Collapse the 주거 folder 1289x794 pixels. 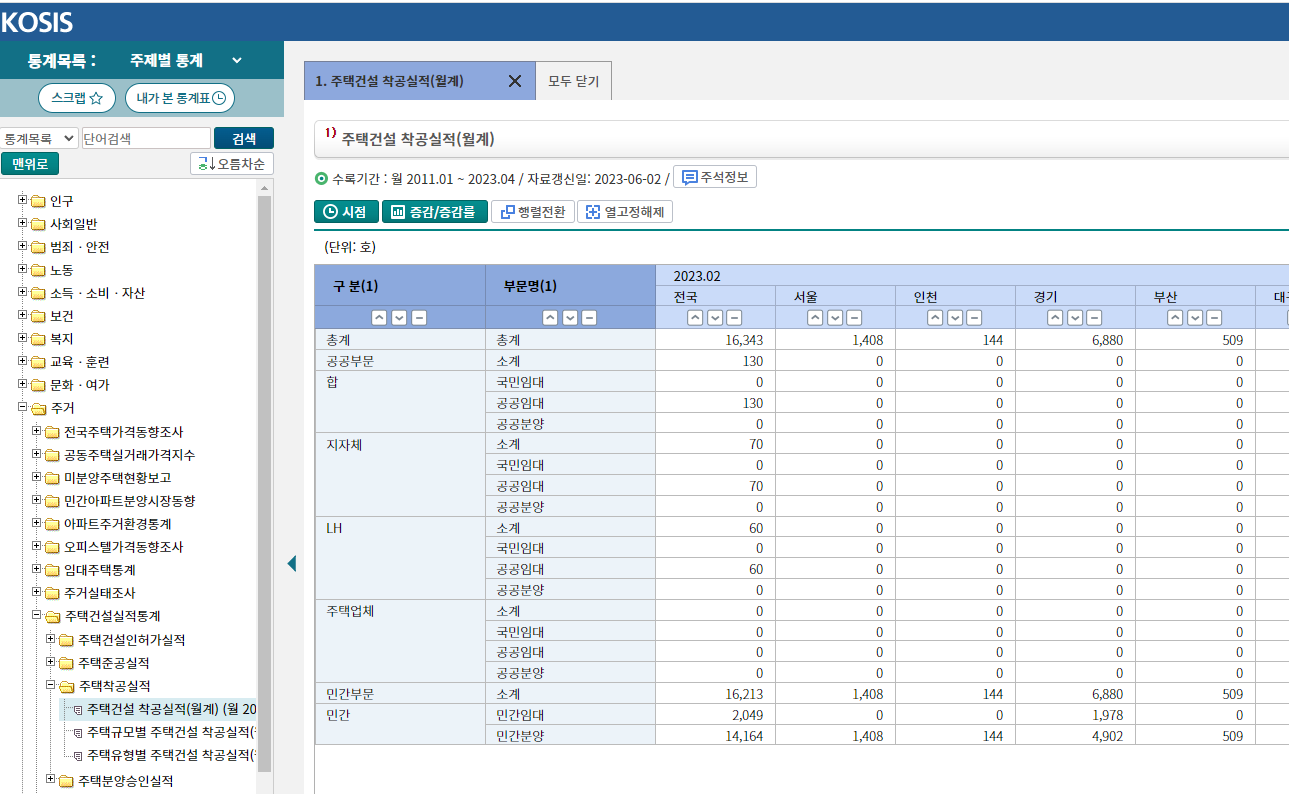(x=23, y=408)
